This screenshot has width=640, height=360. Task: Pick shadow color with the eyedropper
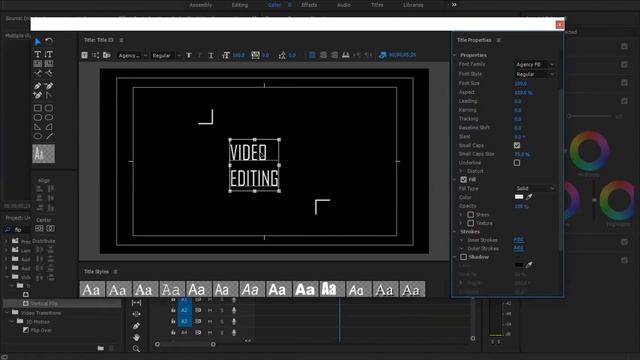tap(529, 264)
